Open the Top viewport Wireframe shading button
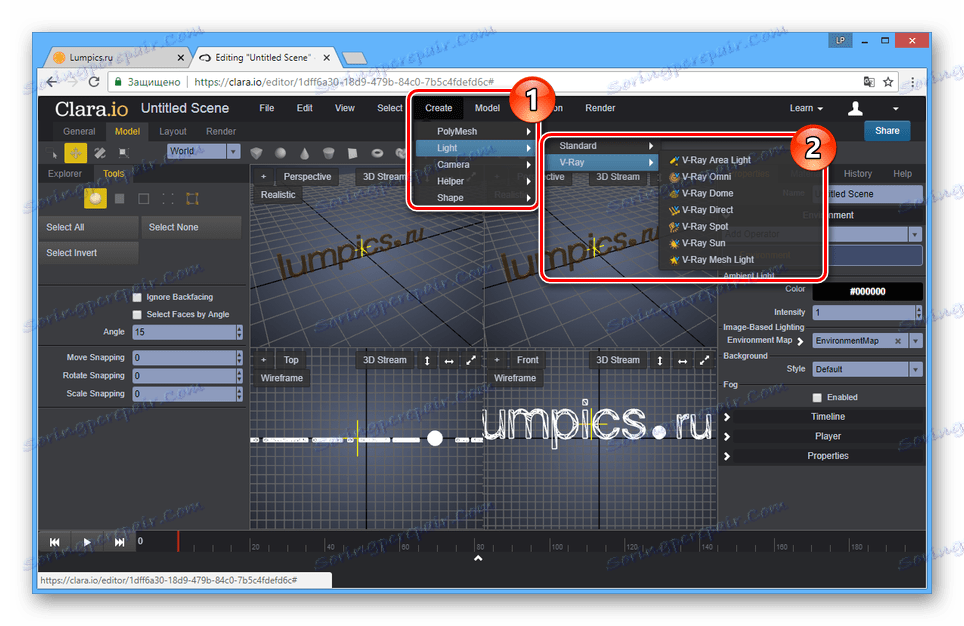This screenshot has width=964, height=626. [x=282, y=378]
